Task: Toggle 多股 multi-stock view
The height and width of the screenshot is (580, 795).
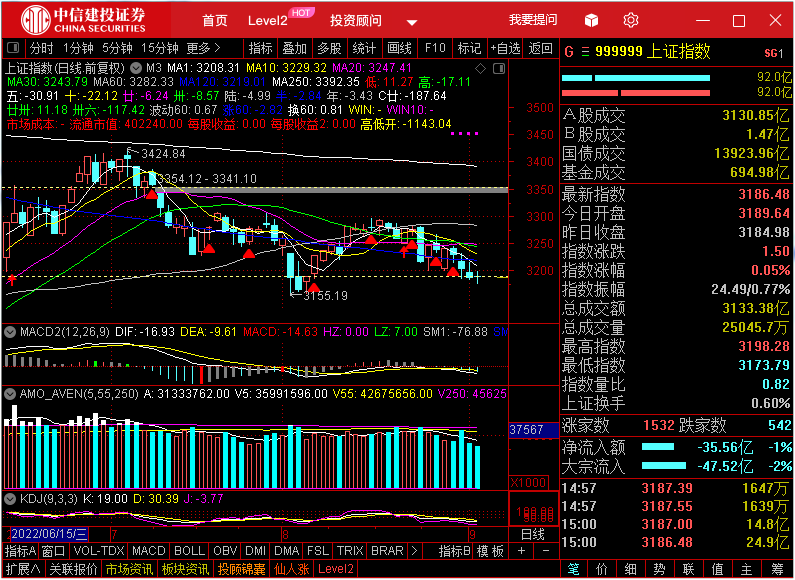Action: (x=329, y=48)
